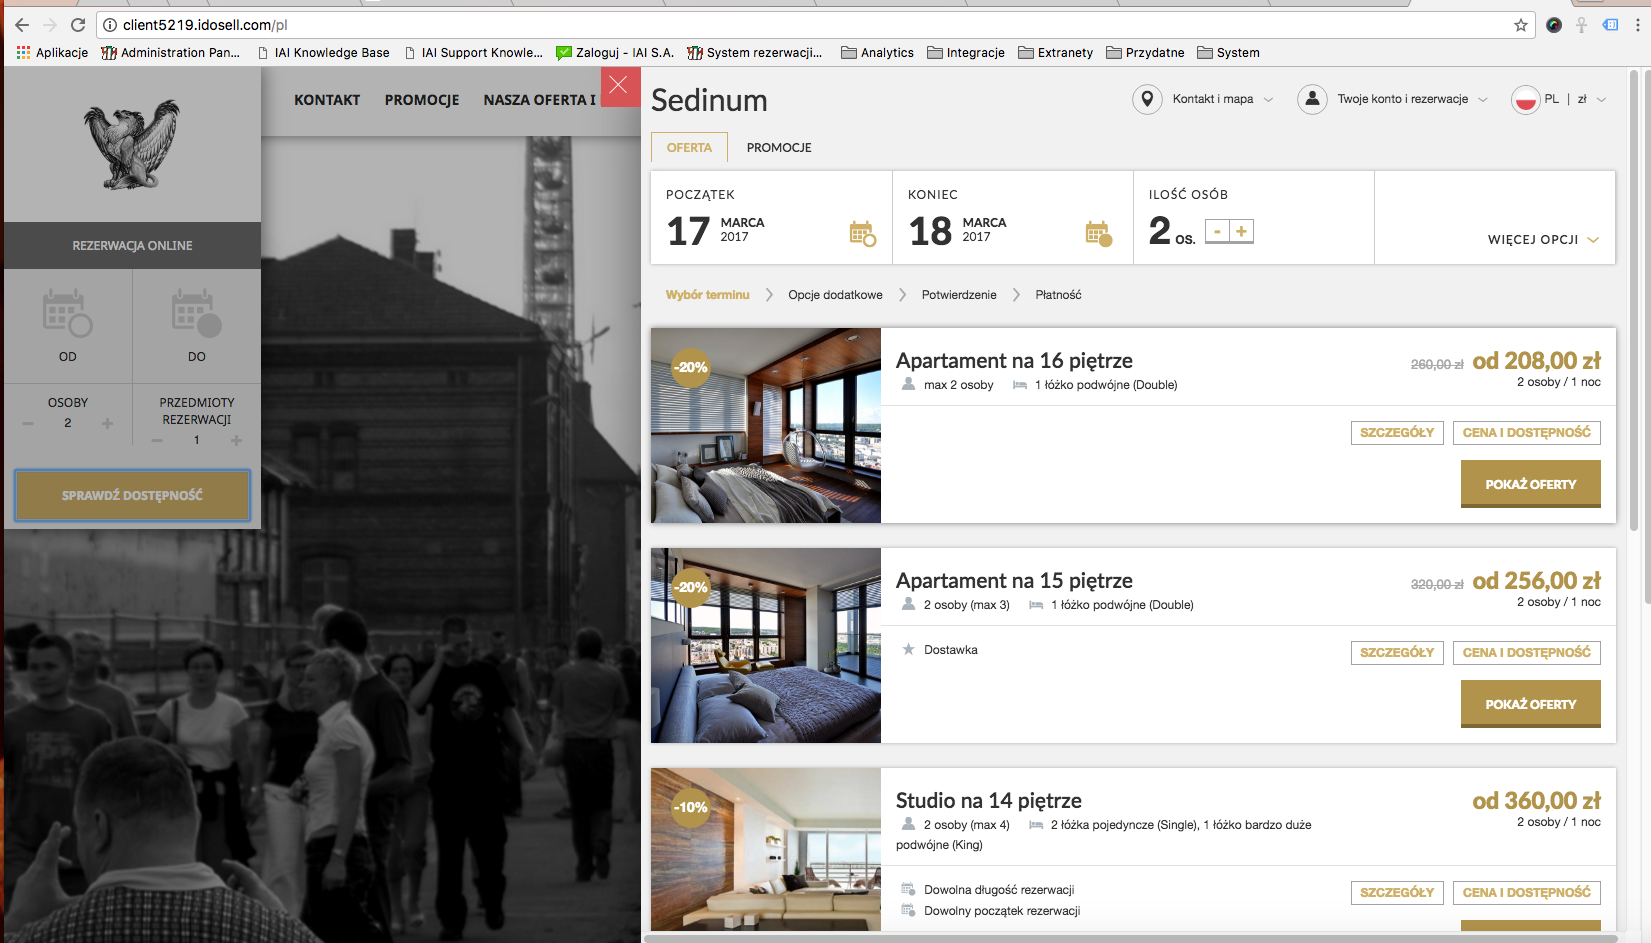This screenshot has height=943, width=1651.
Task: Switch to the Promocje tab
Action: (x=778, y=148)
